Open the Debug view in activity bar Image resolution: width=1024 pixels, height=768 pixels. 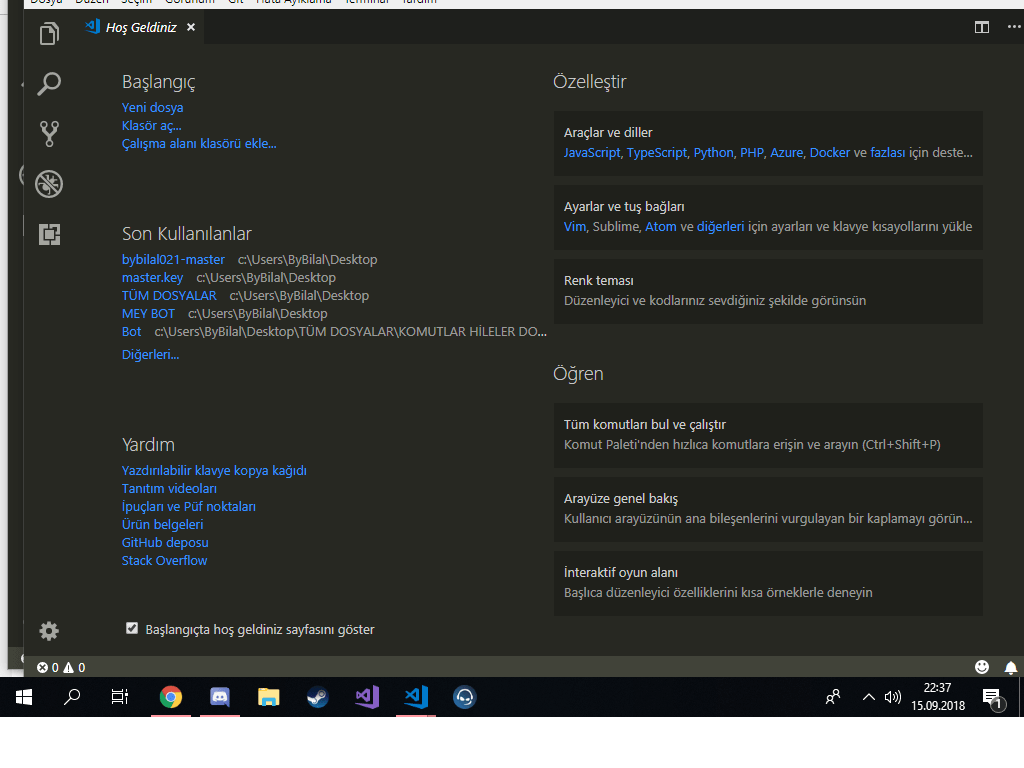[49, 184]
